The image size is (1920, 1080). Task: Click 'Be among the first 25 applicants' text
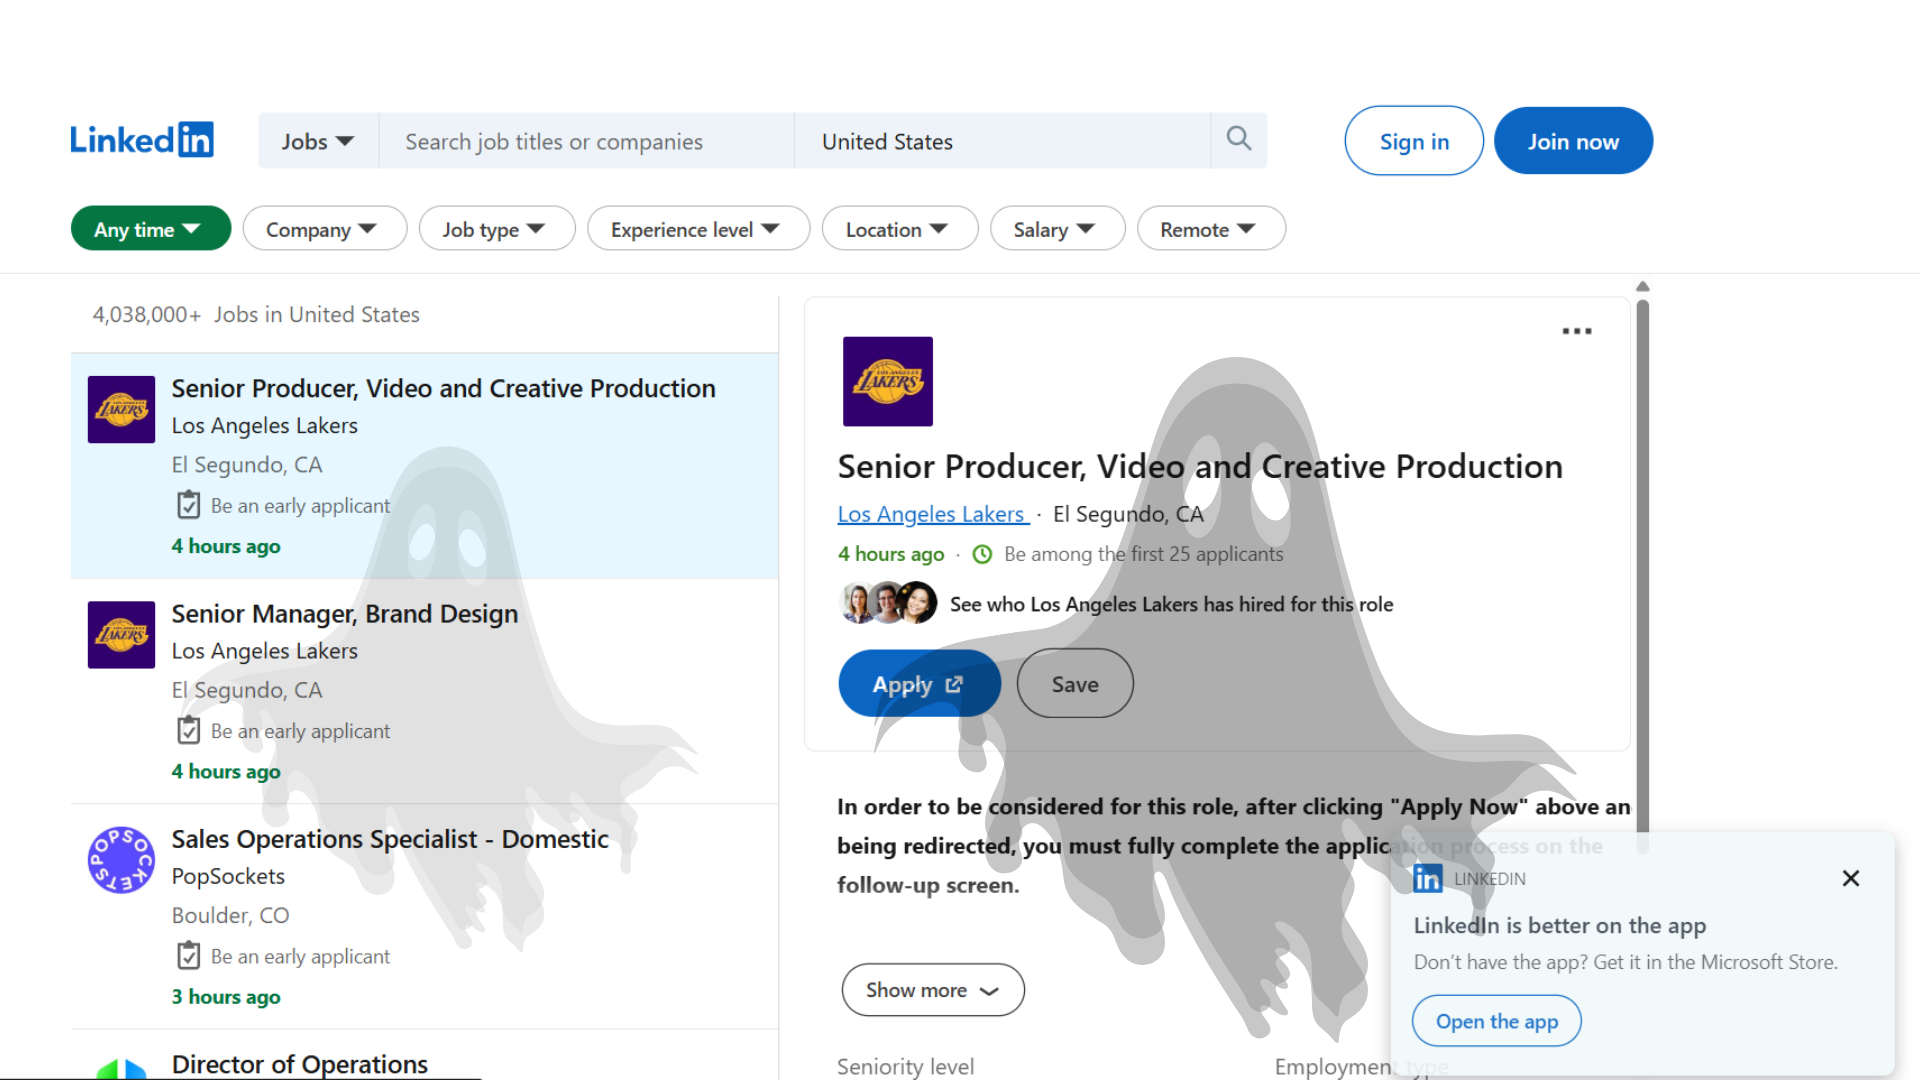tap(1143, 554)
